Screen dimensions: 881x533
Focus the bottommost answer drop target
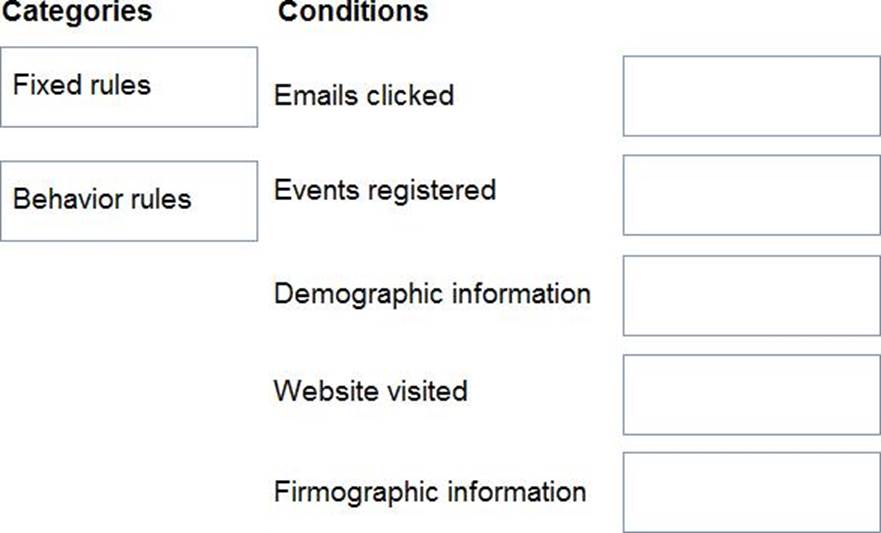coord(751,492)
